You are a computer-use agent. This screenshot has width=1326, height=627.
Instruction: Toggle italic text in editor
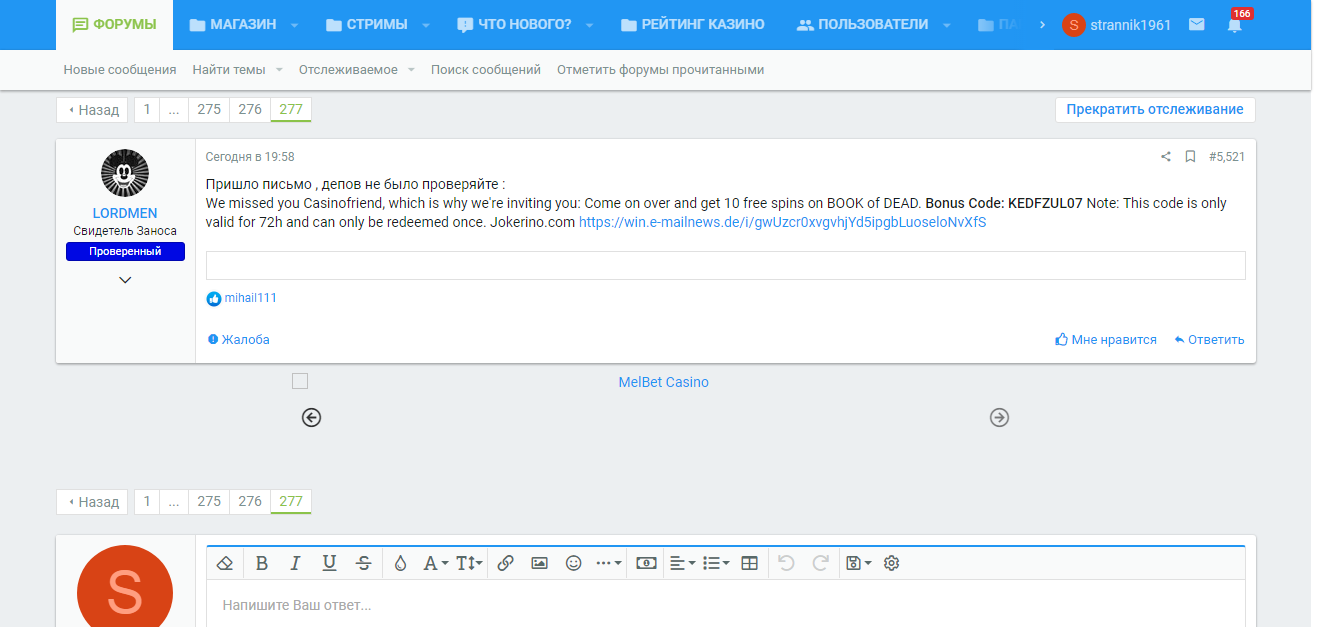(295, 563)
